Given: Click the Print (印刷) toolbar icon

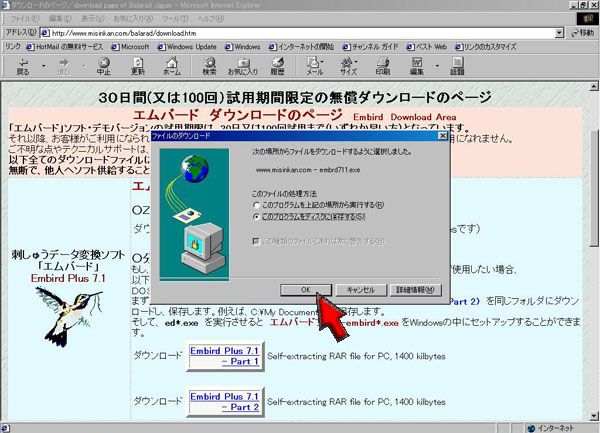Looking at the screenshot, I should click(383, 66).
